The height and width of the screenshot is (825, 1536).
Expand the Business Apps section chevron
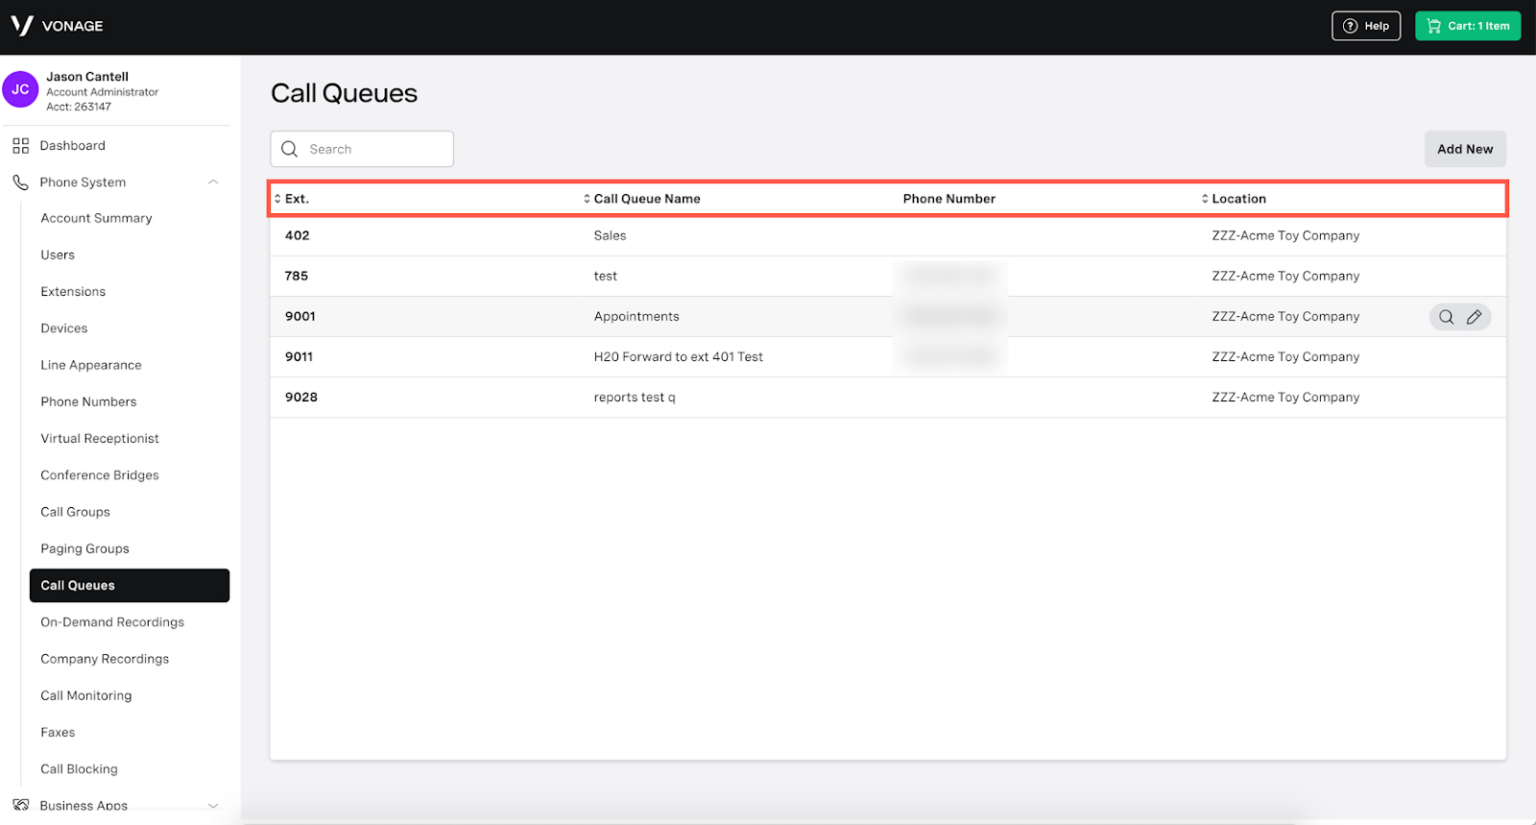[213, 805]
